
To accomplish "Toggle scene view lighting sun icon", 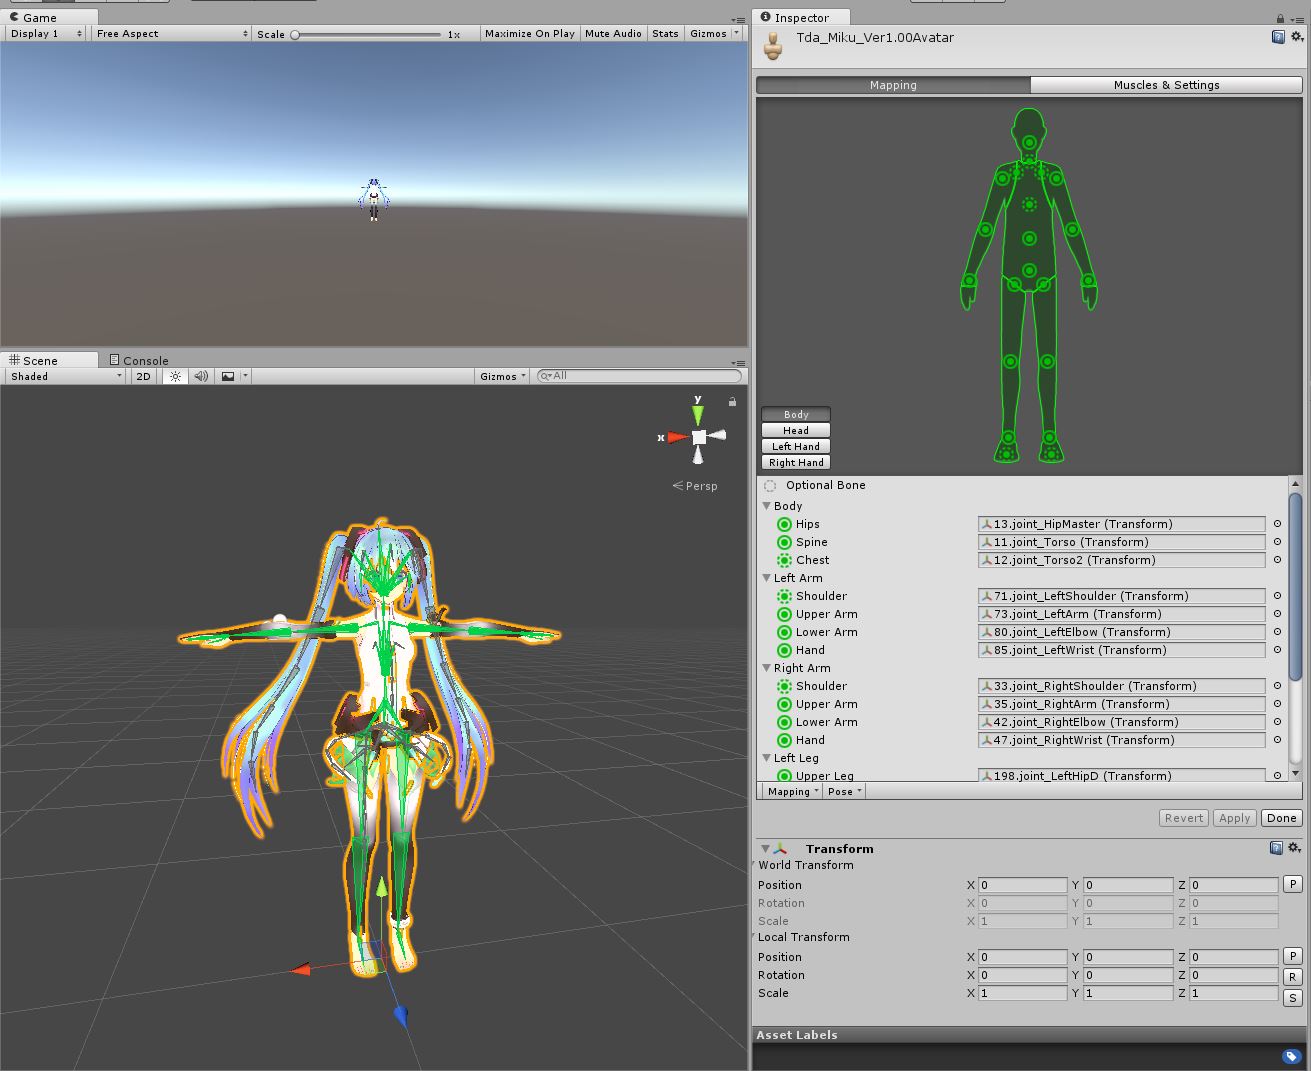I will [x=175, y=376].
